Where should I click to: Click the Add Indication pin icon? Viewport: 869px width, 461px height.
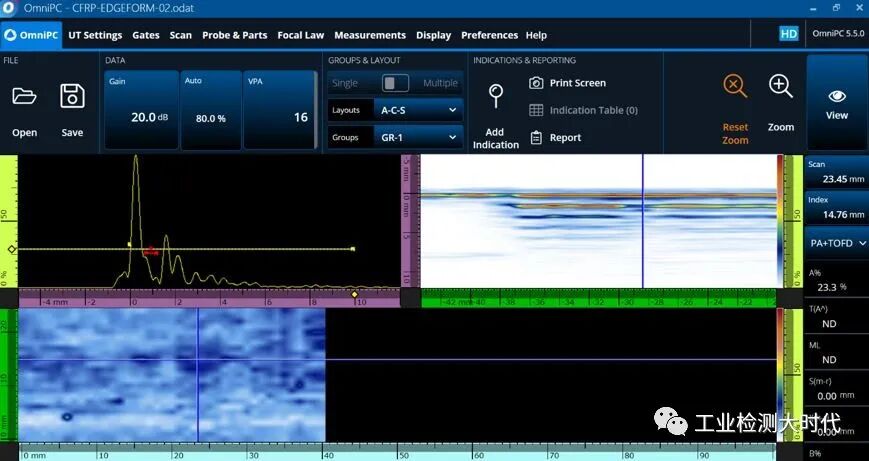click(495, 95)
